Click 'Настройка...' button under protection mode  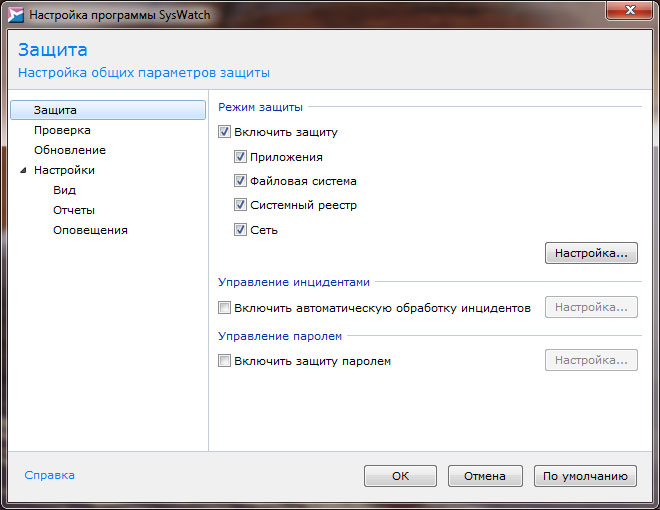click(x=591, y=253)
